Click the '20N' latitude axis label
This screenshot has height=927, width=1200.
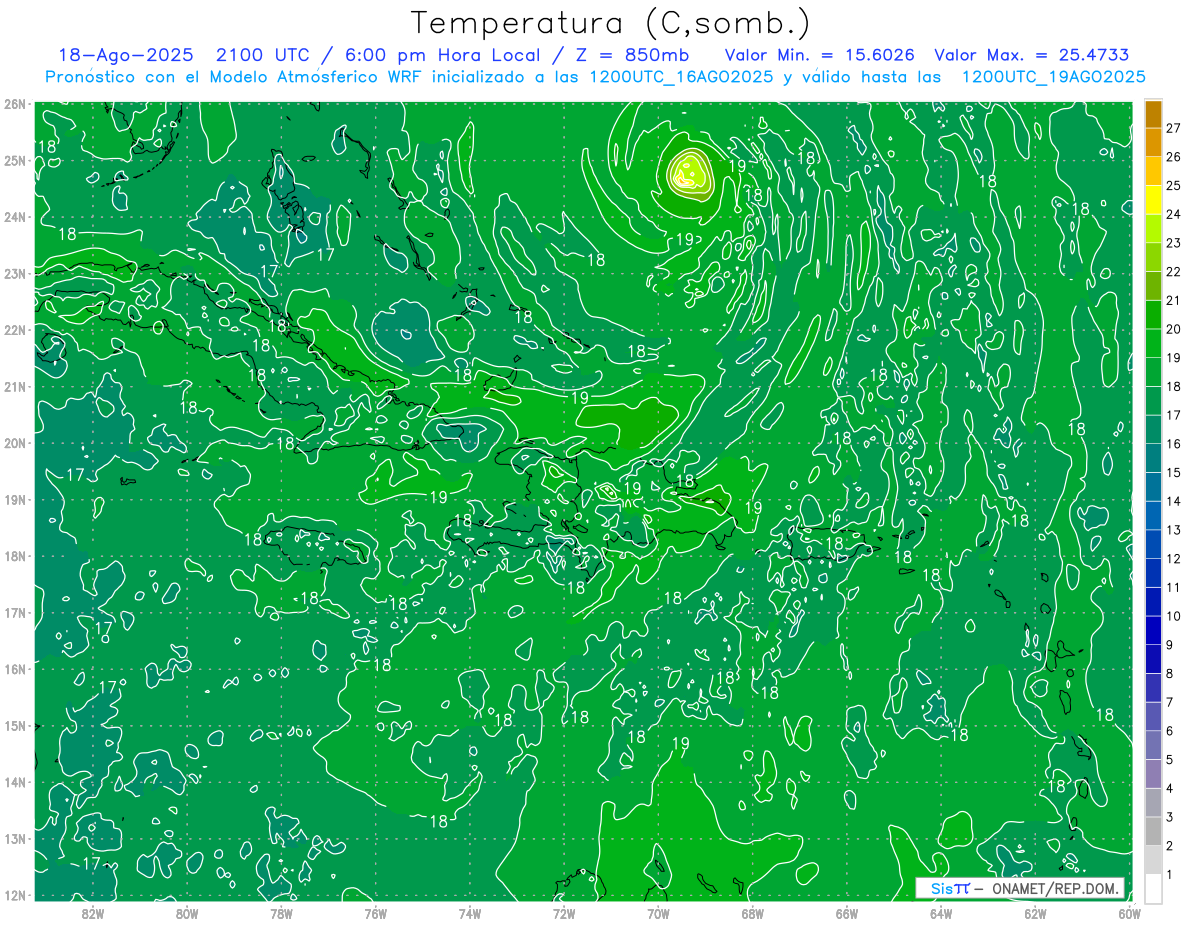[14, 443]
